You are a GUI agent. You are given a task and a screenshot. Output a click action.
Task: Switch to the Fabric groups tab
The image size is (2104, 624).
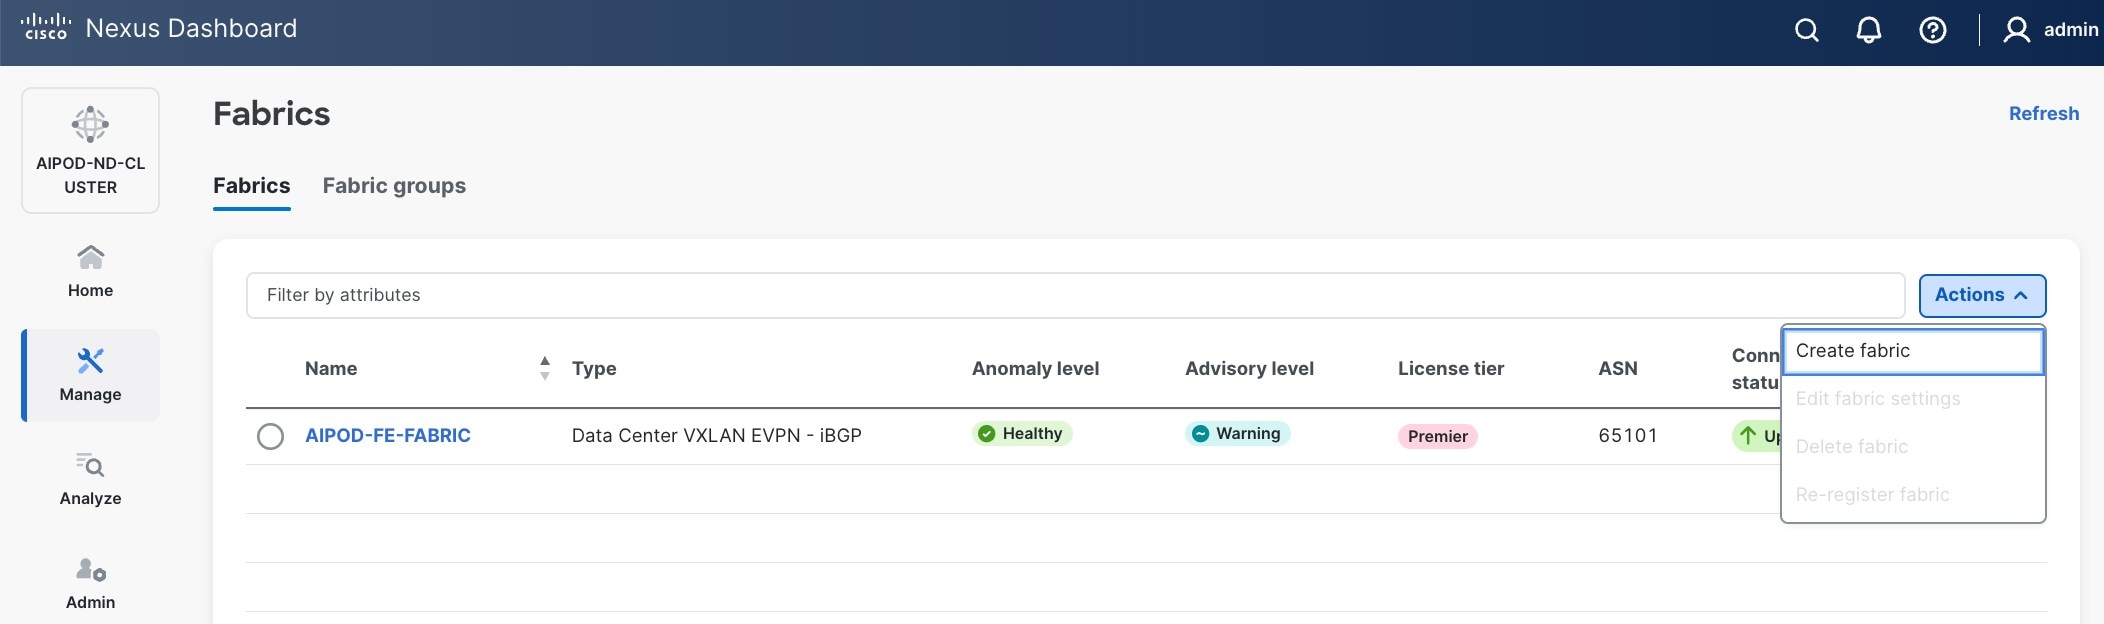pyautogui.click(x=394, y=186)
